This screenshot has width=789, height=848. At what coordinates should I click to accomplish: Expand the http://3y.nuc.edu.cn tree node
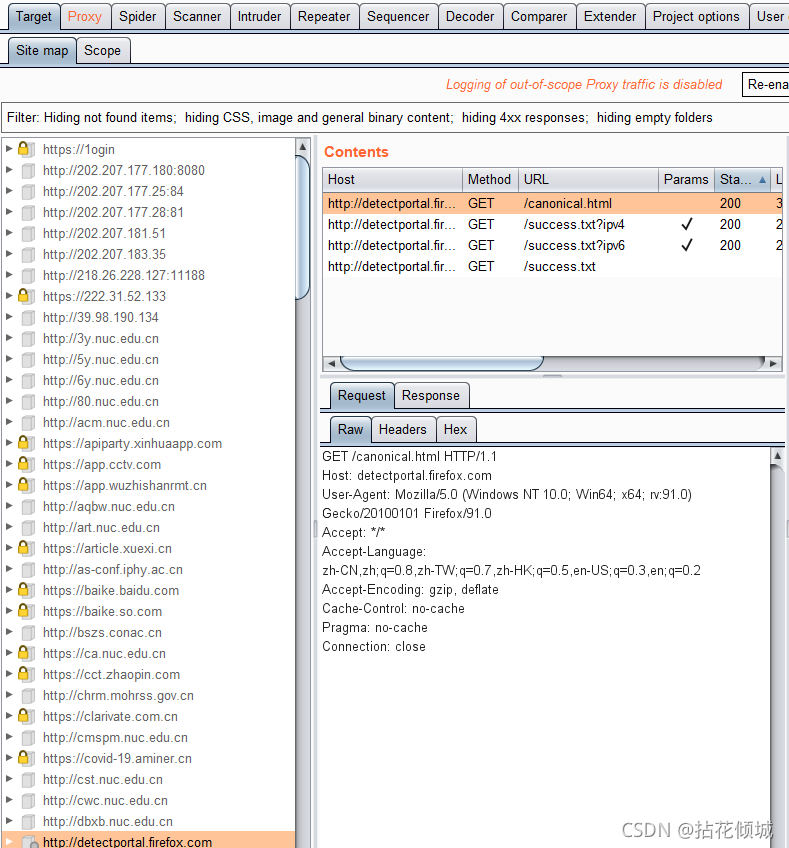pyautogui.click(x=9, y=337)
